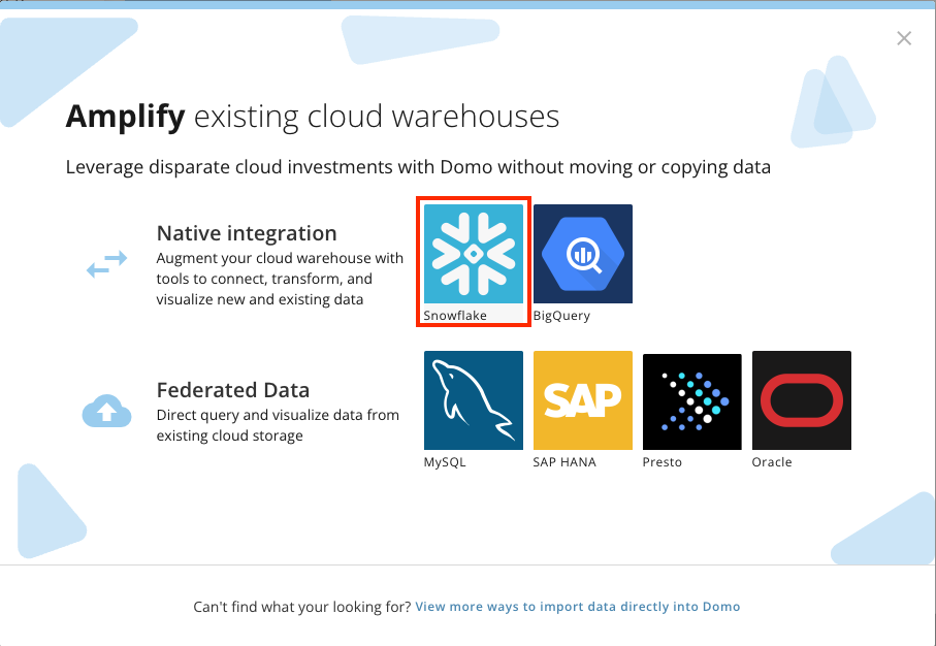Click the Oracle caption text

pyautogui.click(x=772, y=463)
